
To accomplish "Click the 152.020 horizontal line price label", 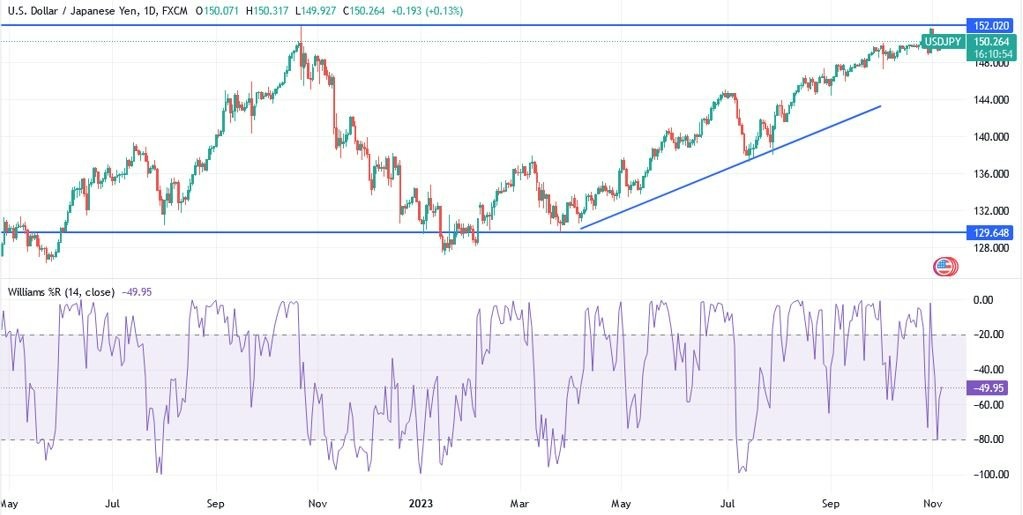I will coord(992,25).
